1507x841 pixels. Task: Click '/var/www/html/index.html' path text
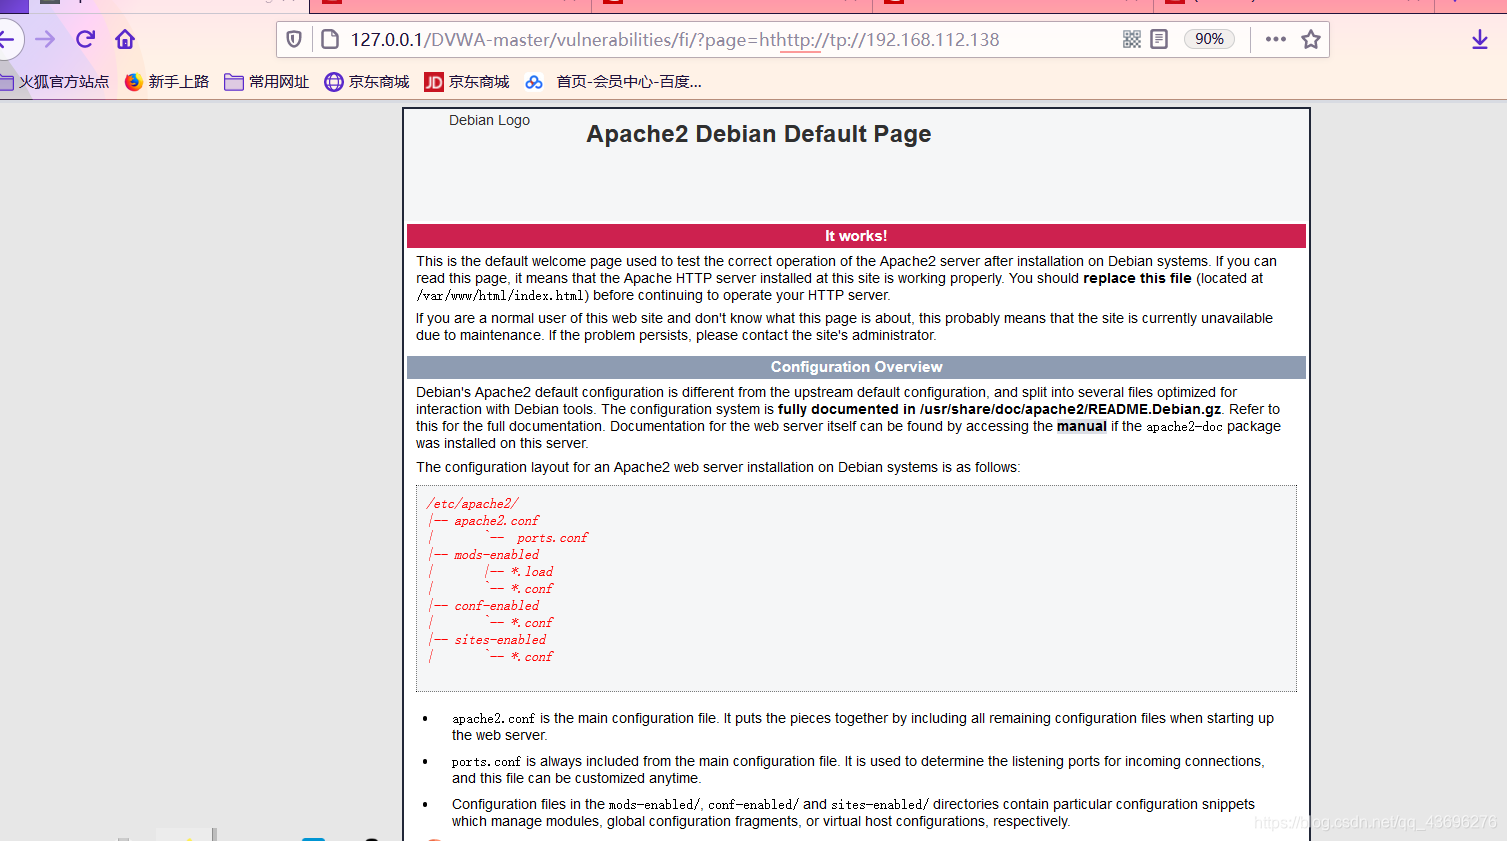(502, 295)
